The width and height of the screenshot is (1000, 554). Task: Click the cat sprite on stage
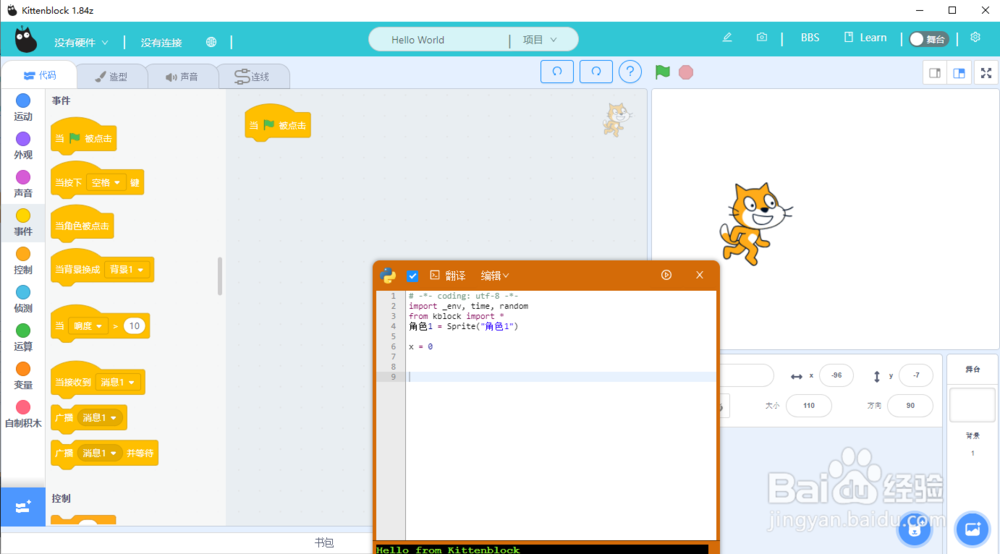click(x=755, y=222)
